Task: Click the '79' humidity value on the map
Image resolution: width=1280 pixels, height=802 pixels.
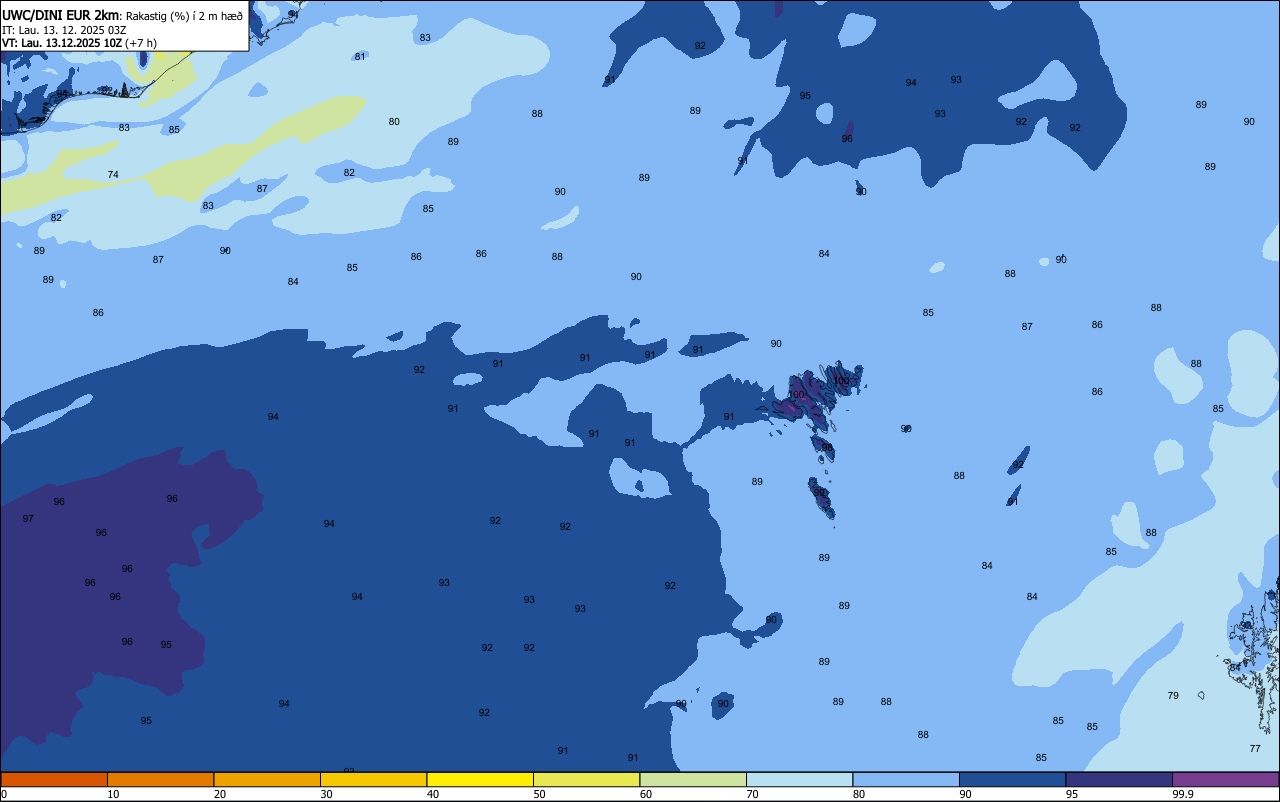Action: (1173, 696)
